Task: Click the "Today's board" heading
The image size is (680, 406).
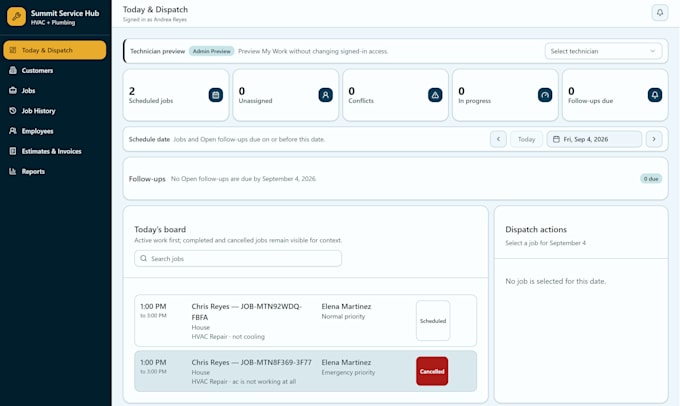Action: (160, 229)
